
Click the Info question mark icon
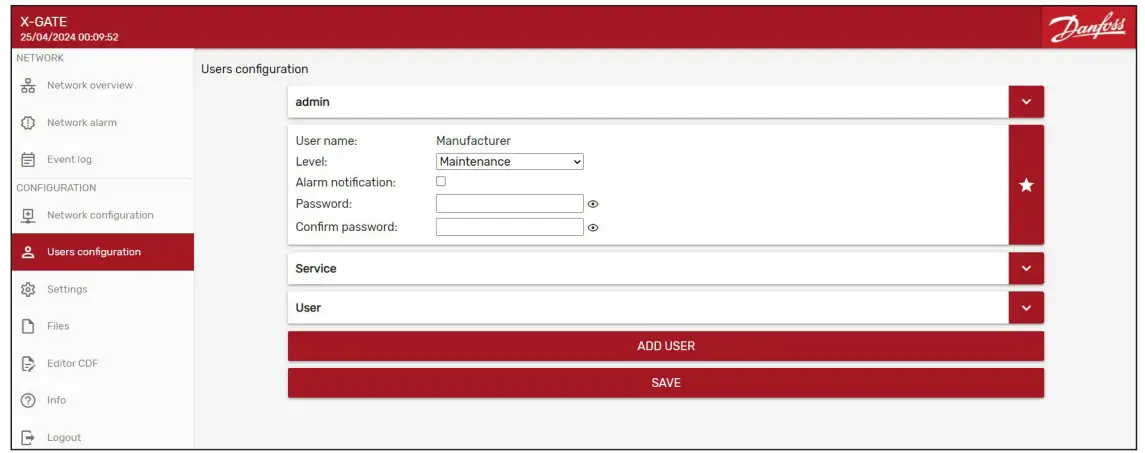point(28,400)
